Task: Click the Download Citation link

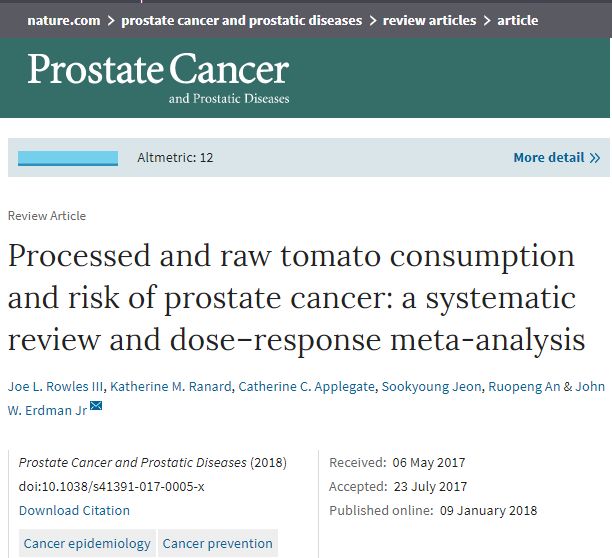Action: 74,510
